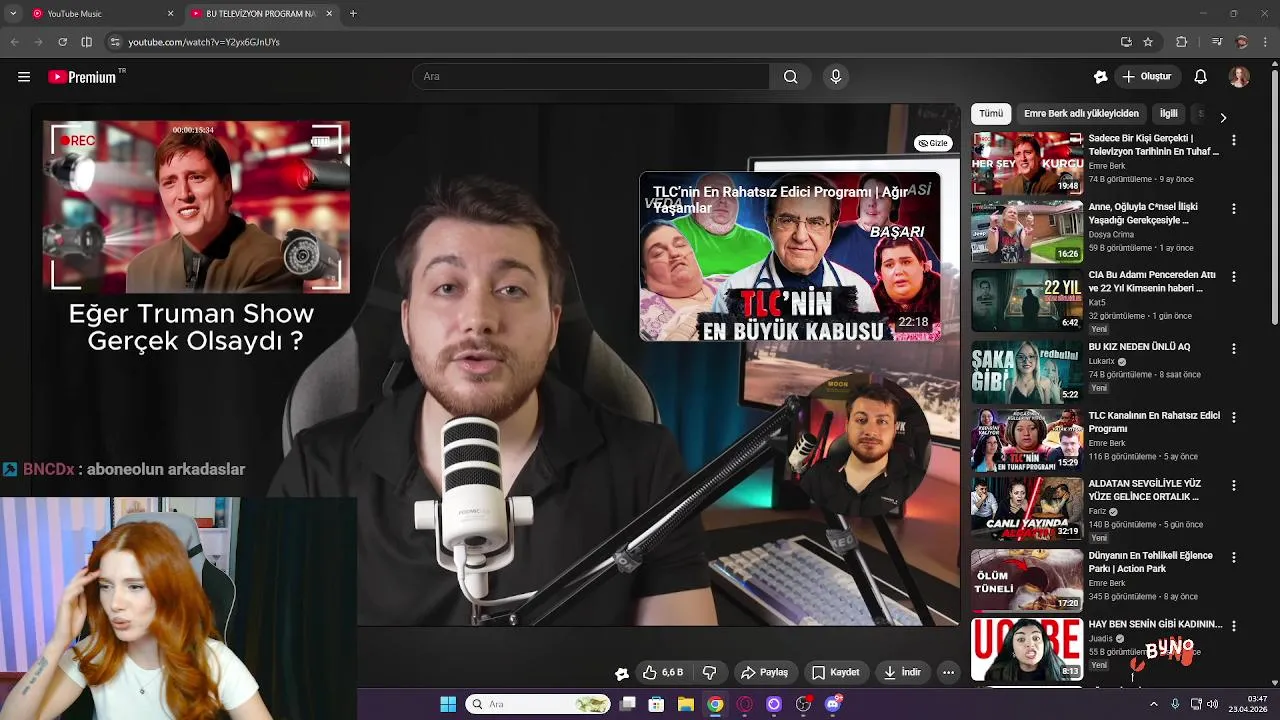Open options for BU KIZ NEDEN ÜNLÜ video

pos(1233,349)
